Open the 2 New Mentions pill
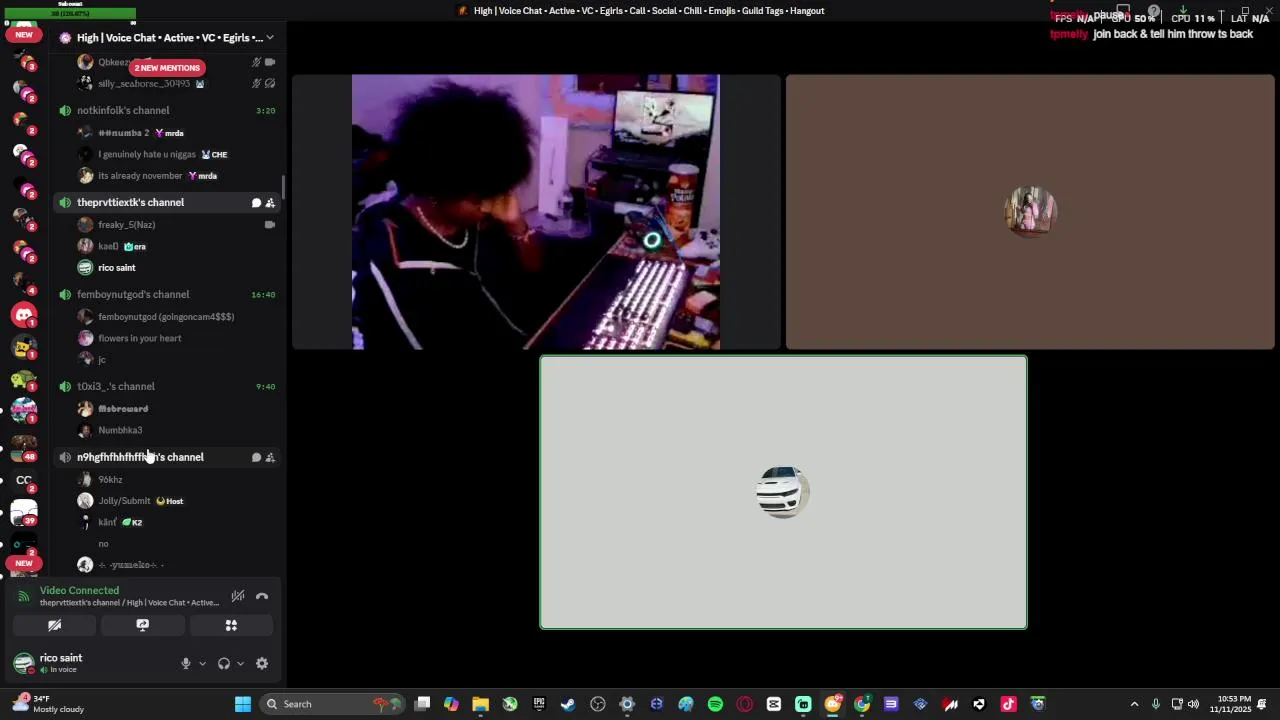The image size is (1280, 720). click(x=167, y=68)
